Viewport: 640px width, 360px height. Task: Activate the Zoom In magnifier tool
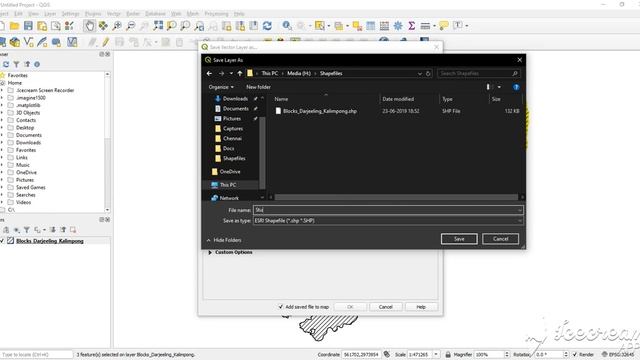(x=117, y=26)
